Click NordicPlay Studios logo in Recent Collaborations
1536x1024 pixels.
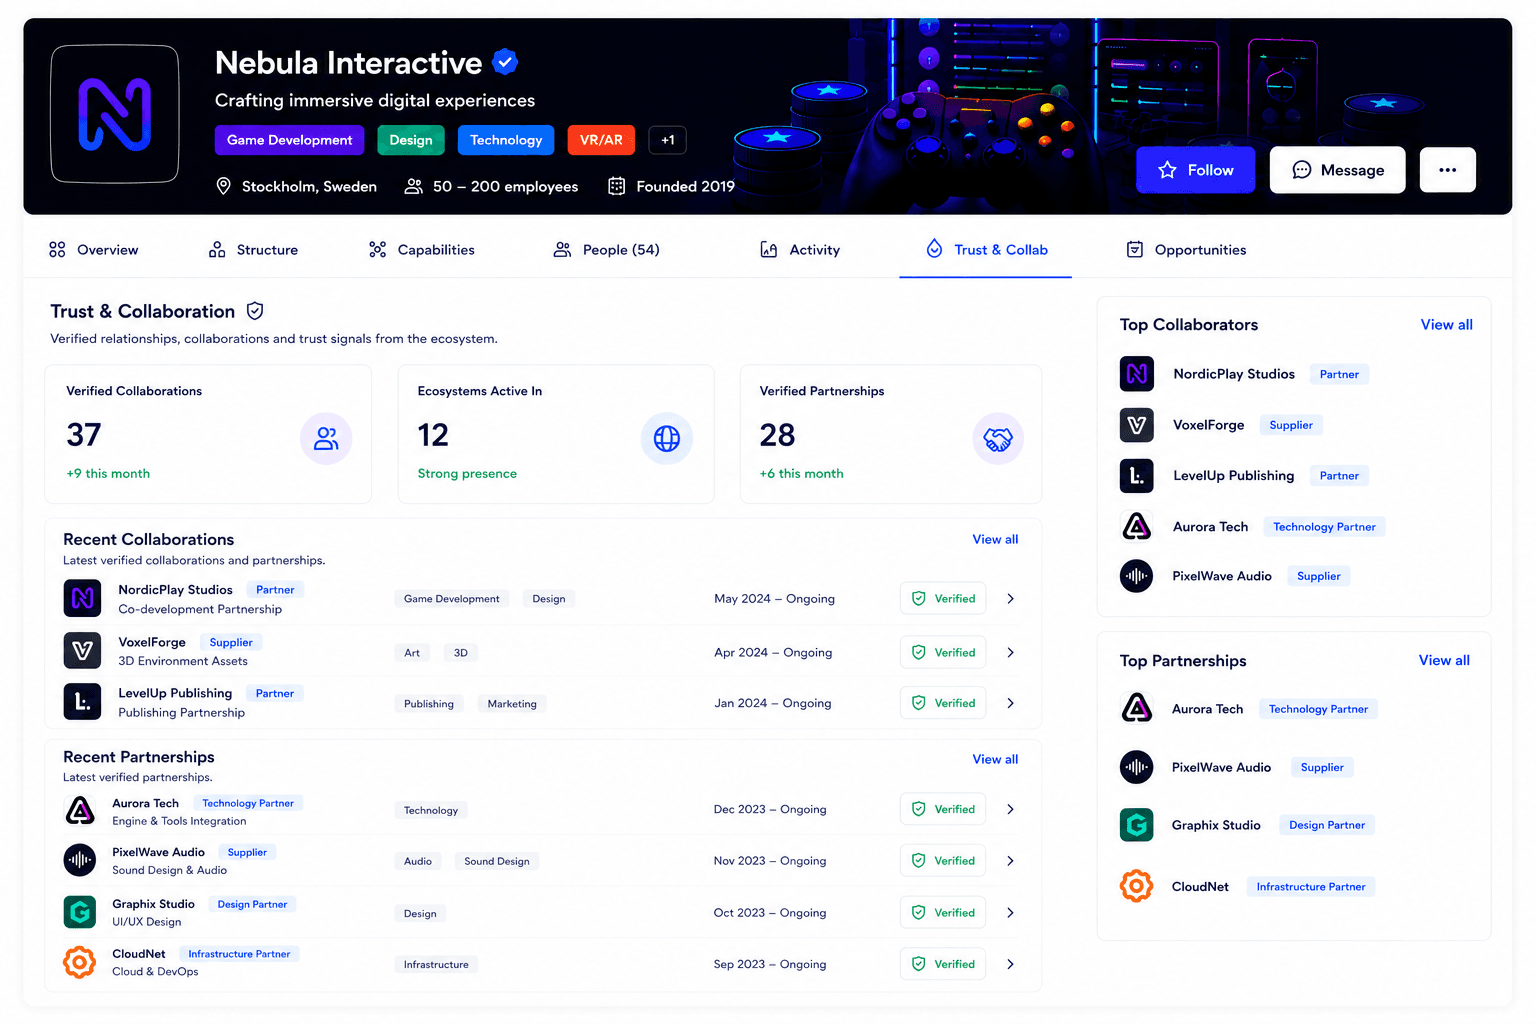(x=82, y=598)
